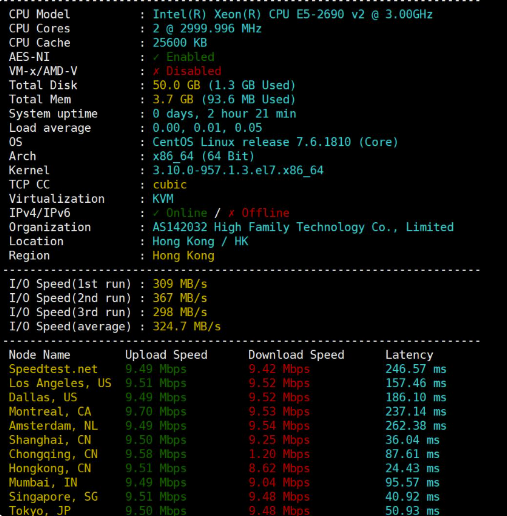The width and height of the screenshot is (507, 516).
Task: Click the green checkmark before Online
Action: coord(156,213)
